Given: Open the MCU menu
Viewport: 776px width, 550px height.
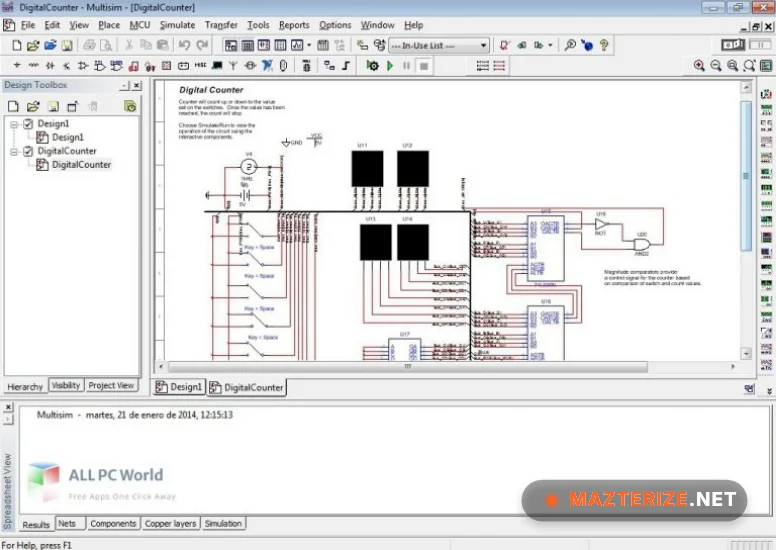Looking at the screenshot, I should (x=140, y=25).
